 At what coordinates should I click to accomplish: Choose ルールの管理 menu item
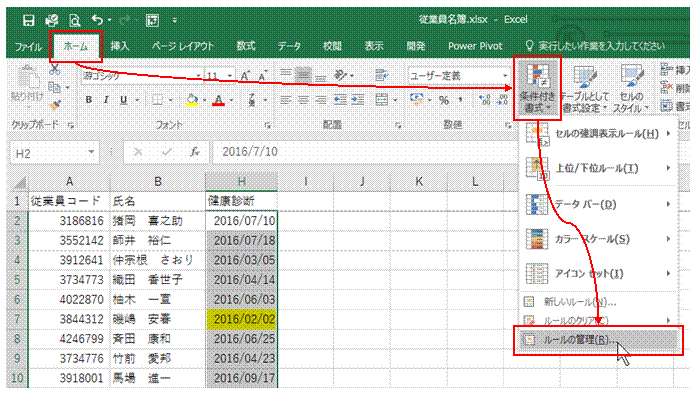(599, 340)
